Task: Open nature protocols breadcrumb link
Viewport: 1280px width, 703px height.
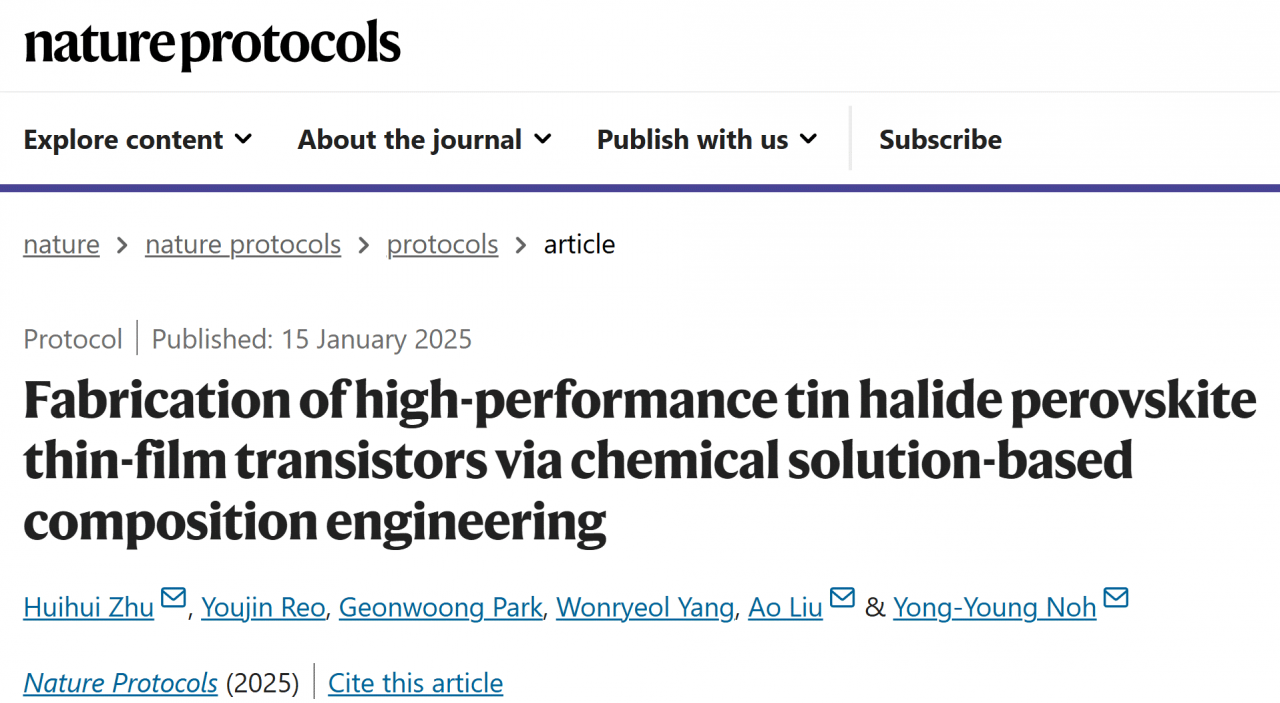Action: (x=243, y=245)
